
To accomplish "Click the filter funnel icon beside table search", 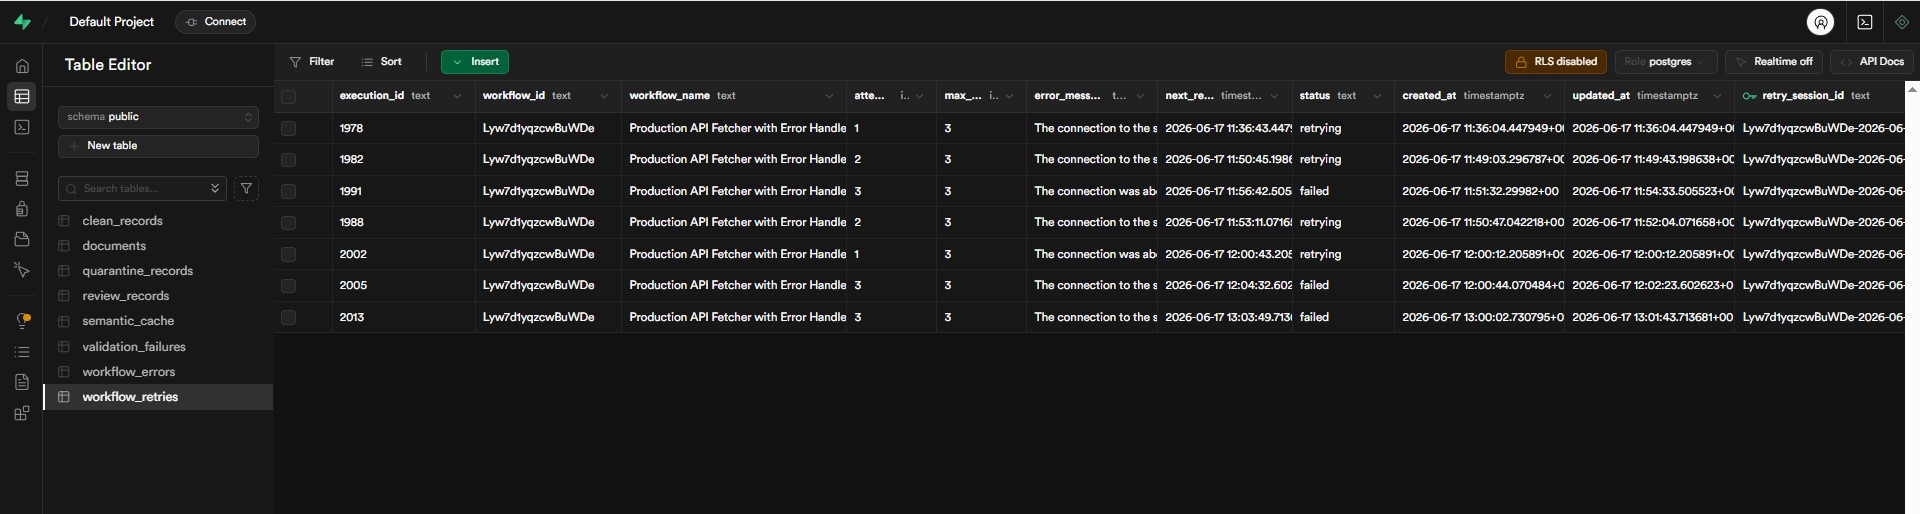I will 246,188.
